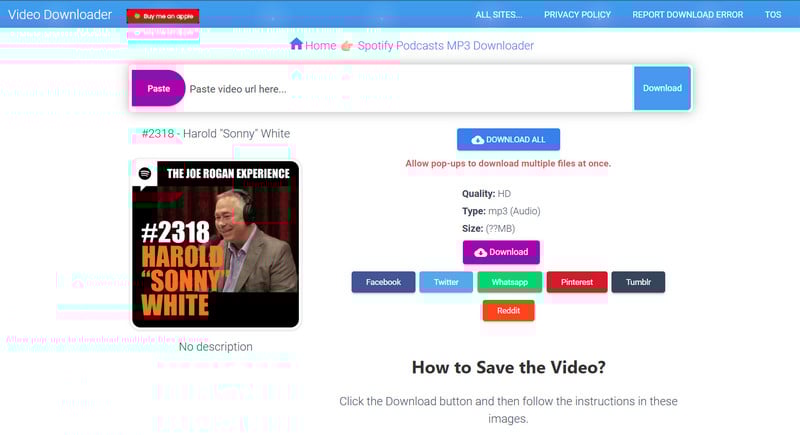Viewport: 800px width, 435px height.
Task: Share on Tumblr
Action: (x=638, y=282)
